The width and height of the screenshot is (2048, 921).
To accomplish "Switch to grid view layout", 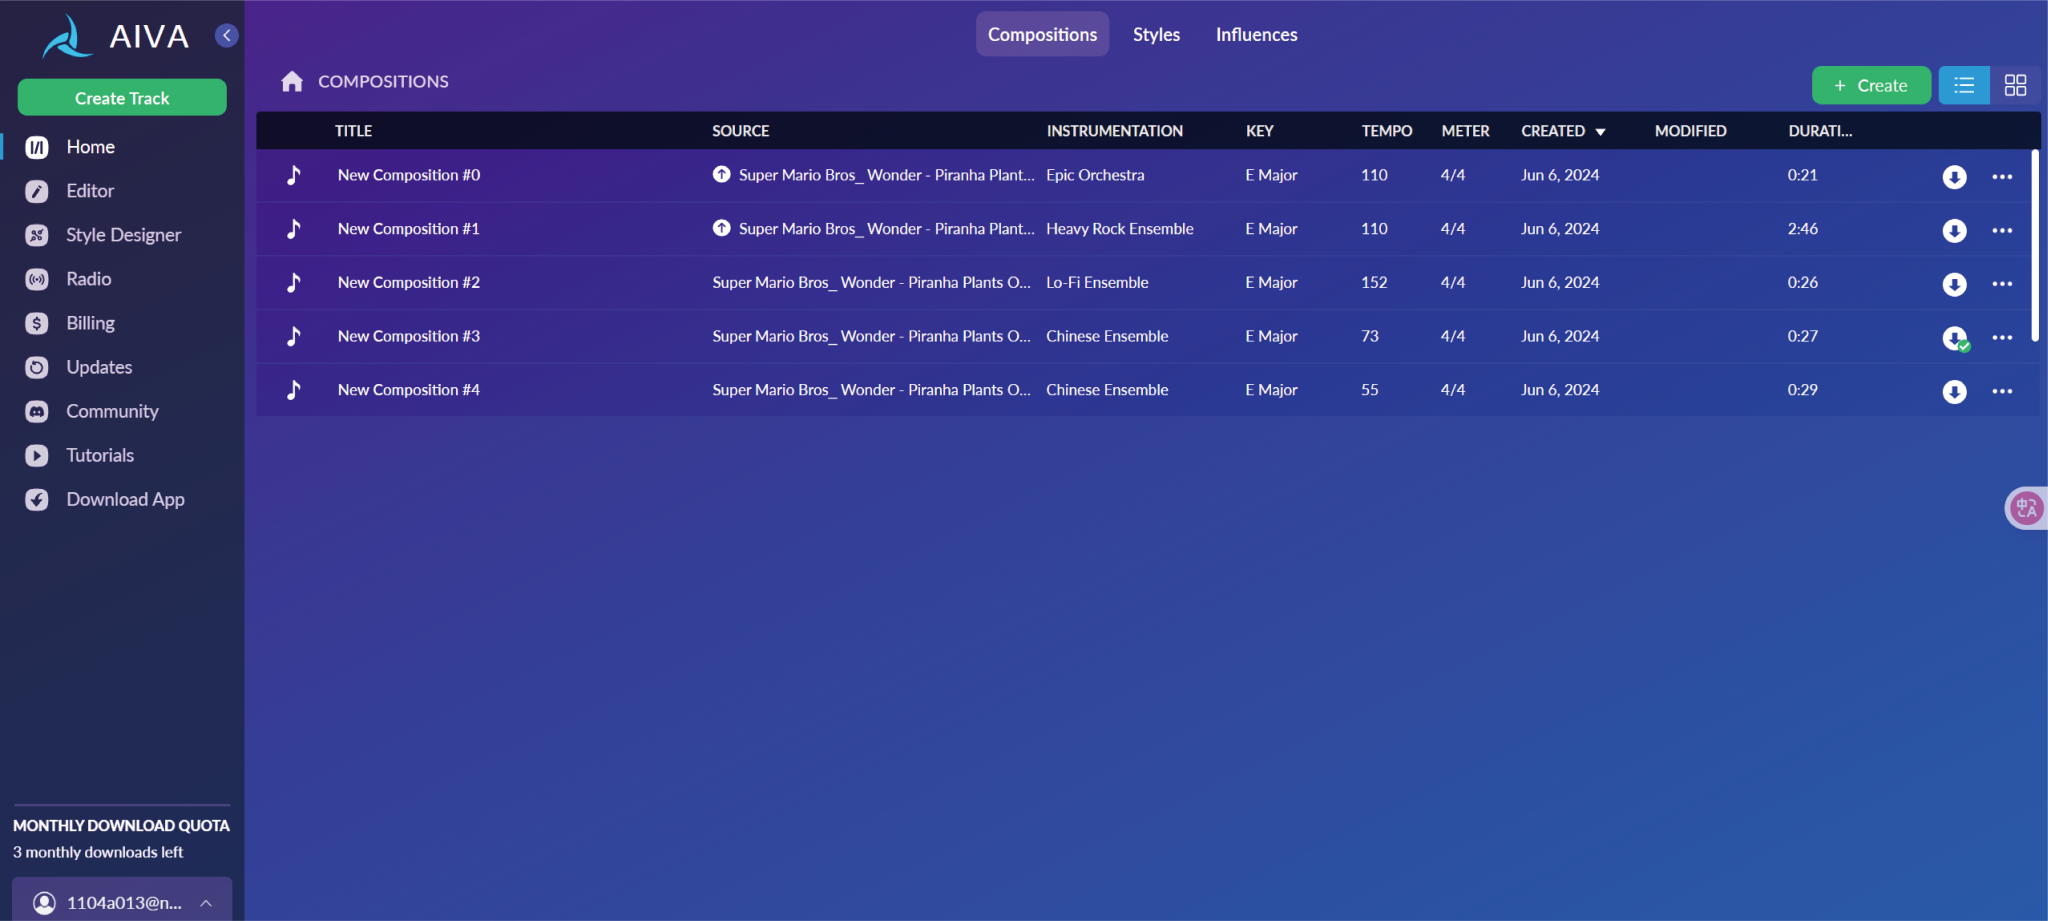I will pyautogui.click(x=2015, y=86).
